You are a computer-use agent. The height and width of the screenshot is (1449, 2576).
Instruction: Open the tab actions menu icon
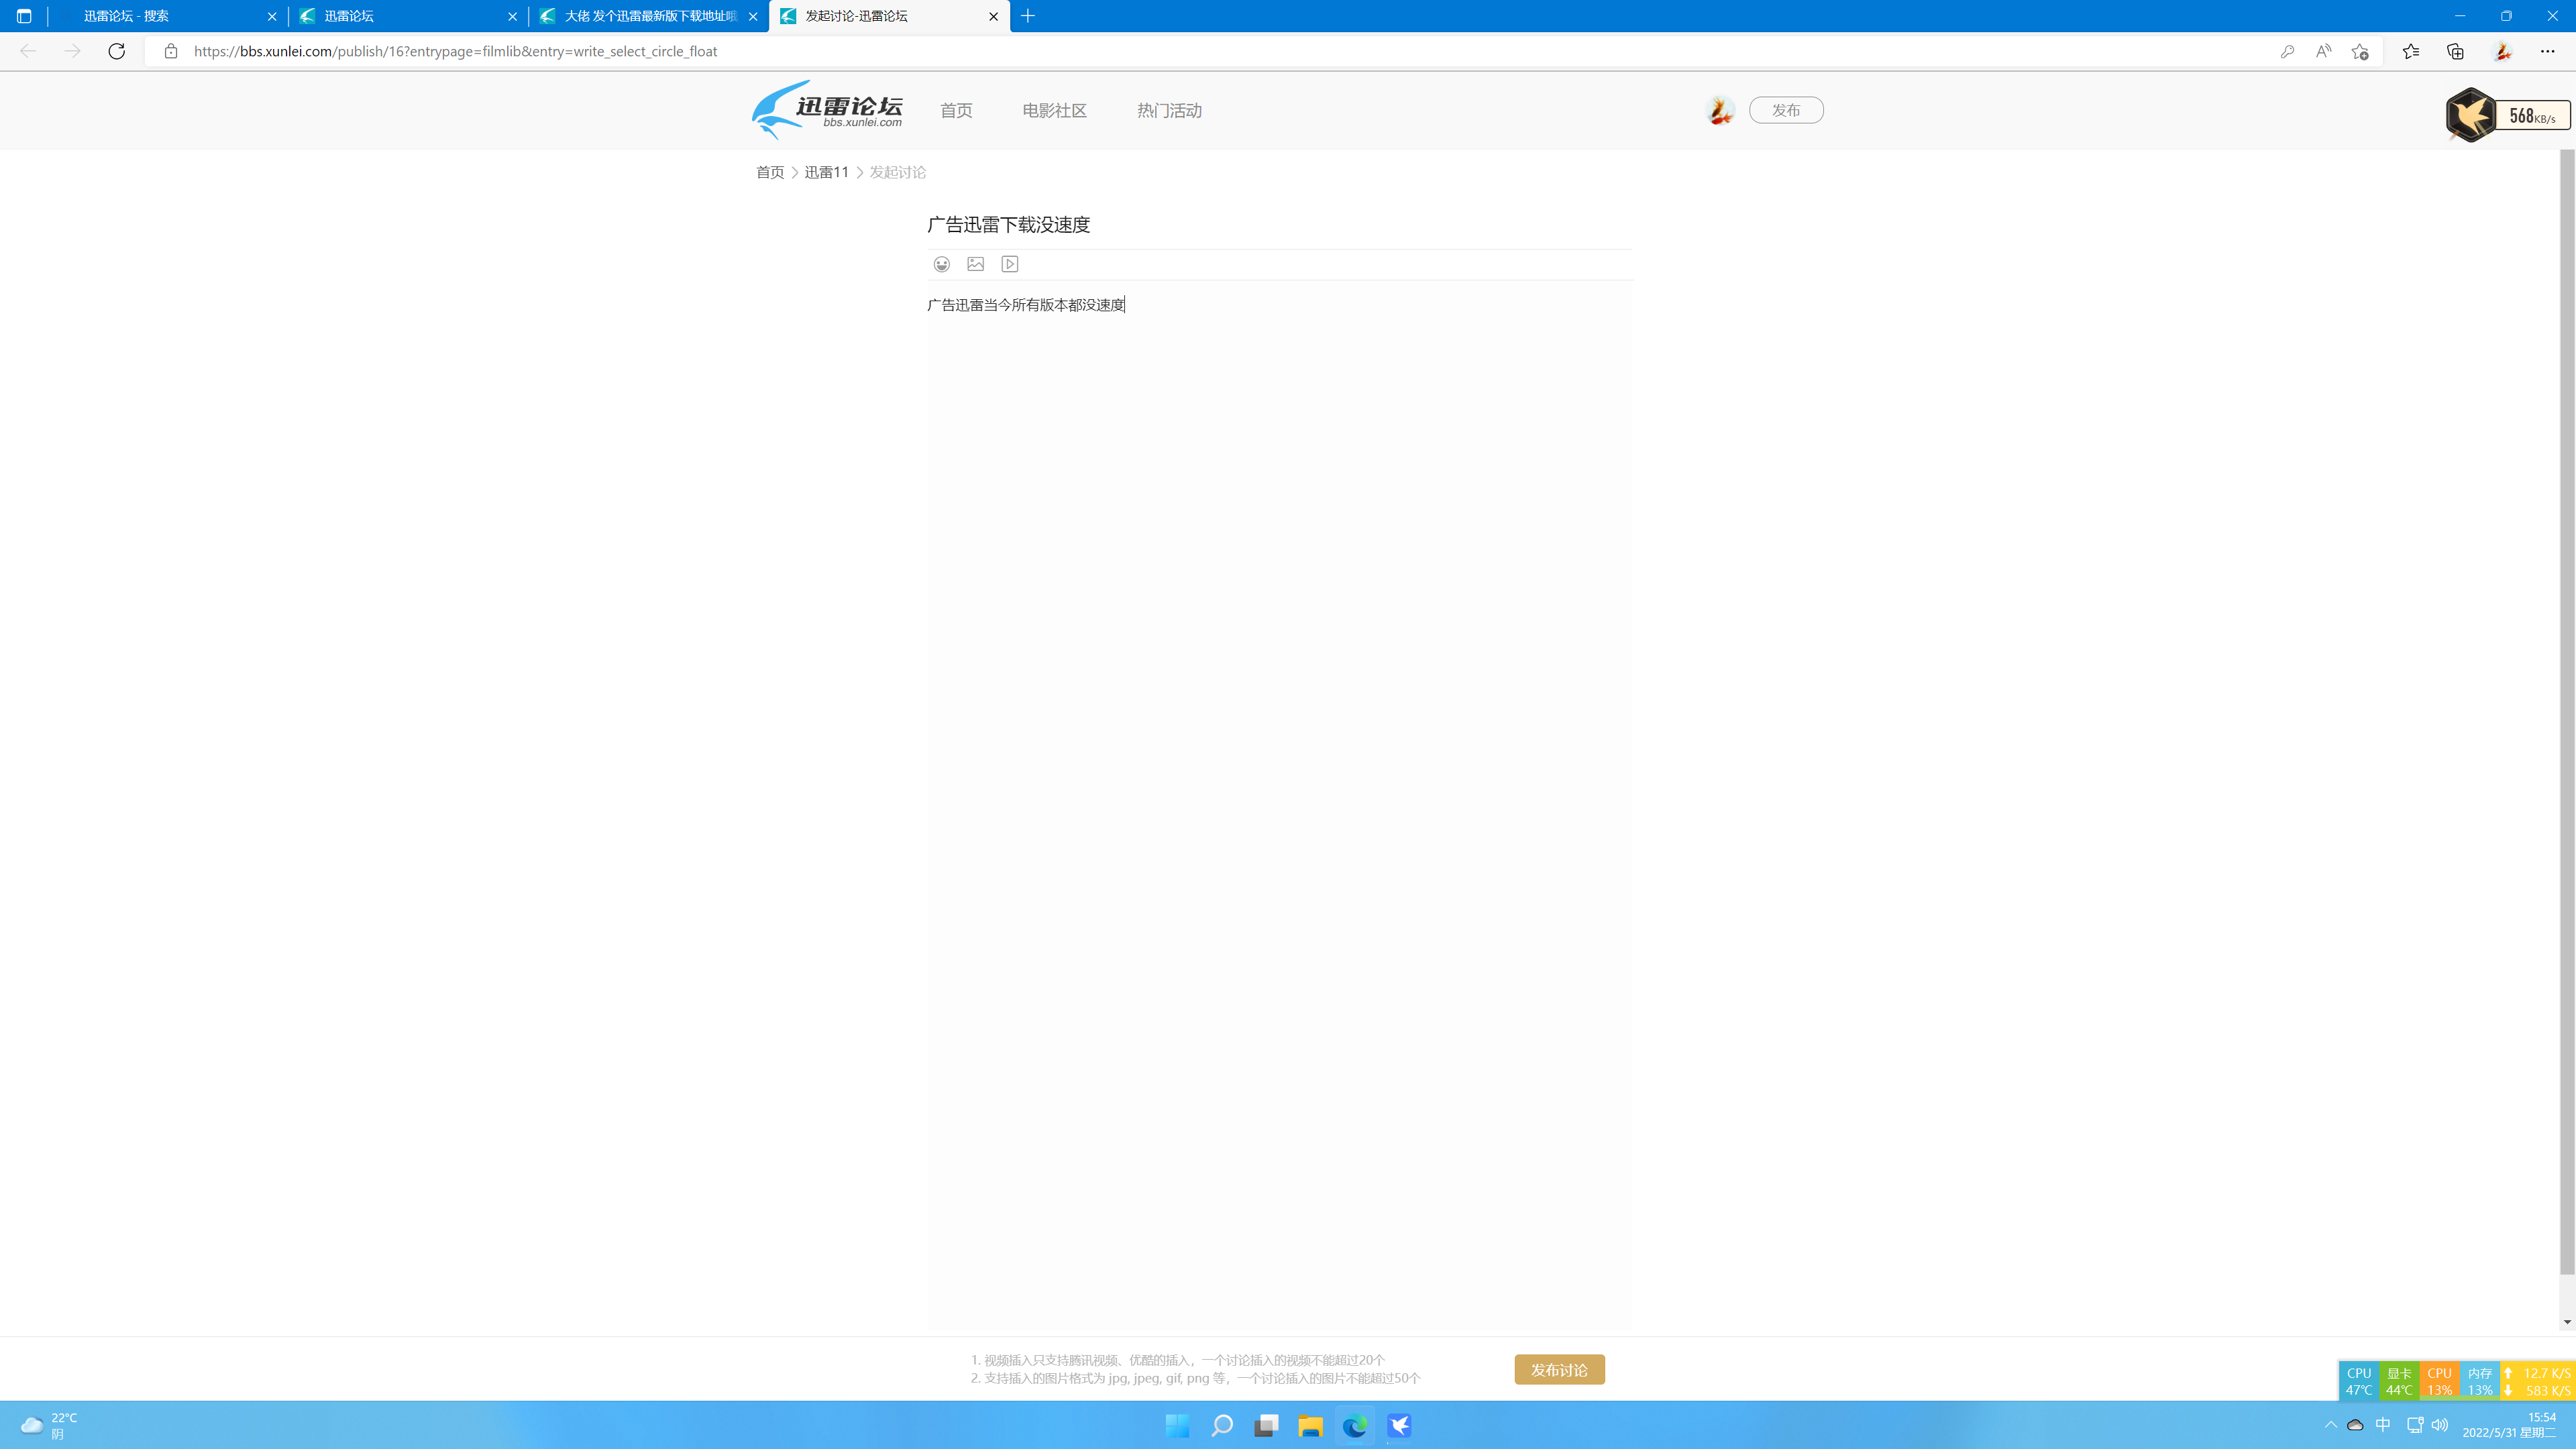tap(24, 16)
